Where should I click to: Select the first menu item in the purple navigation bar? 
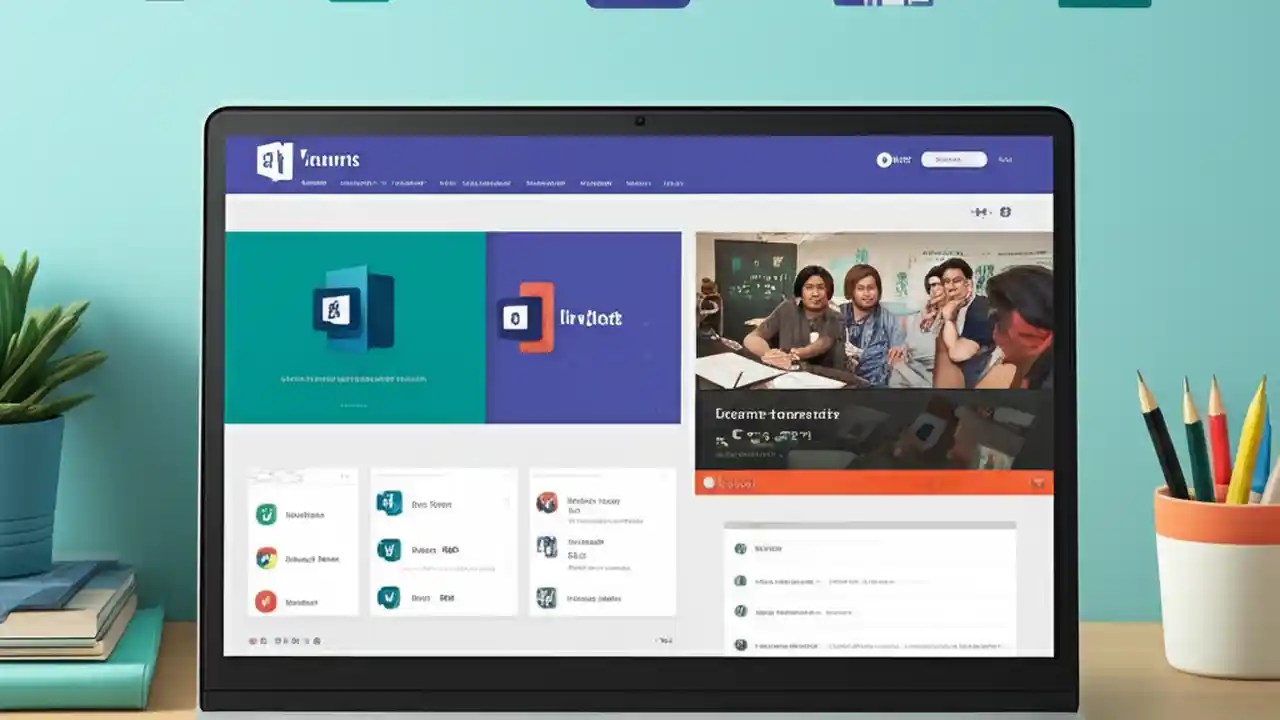[x=313, y=183]
